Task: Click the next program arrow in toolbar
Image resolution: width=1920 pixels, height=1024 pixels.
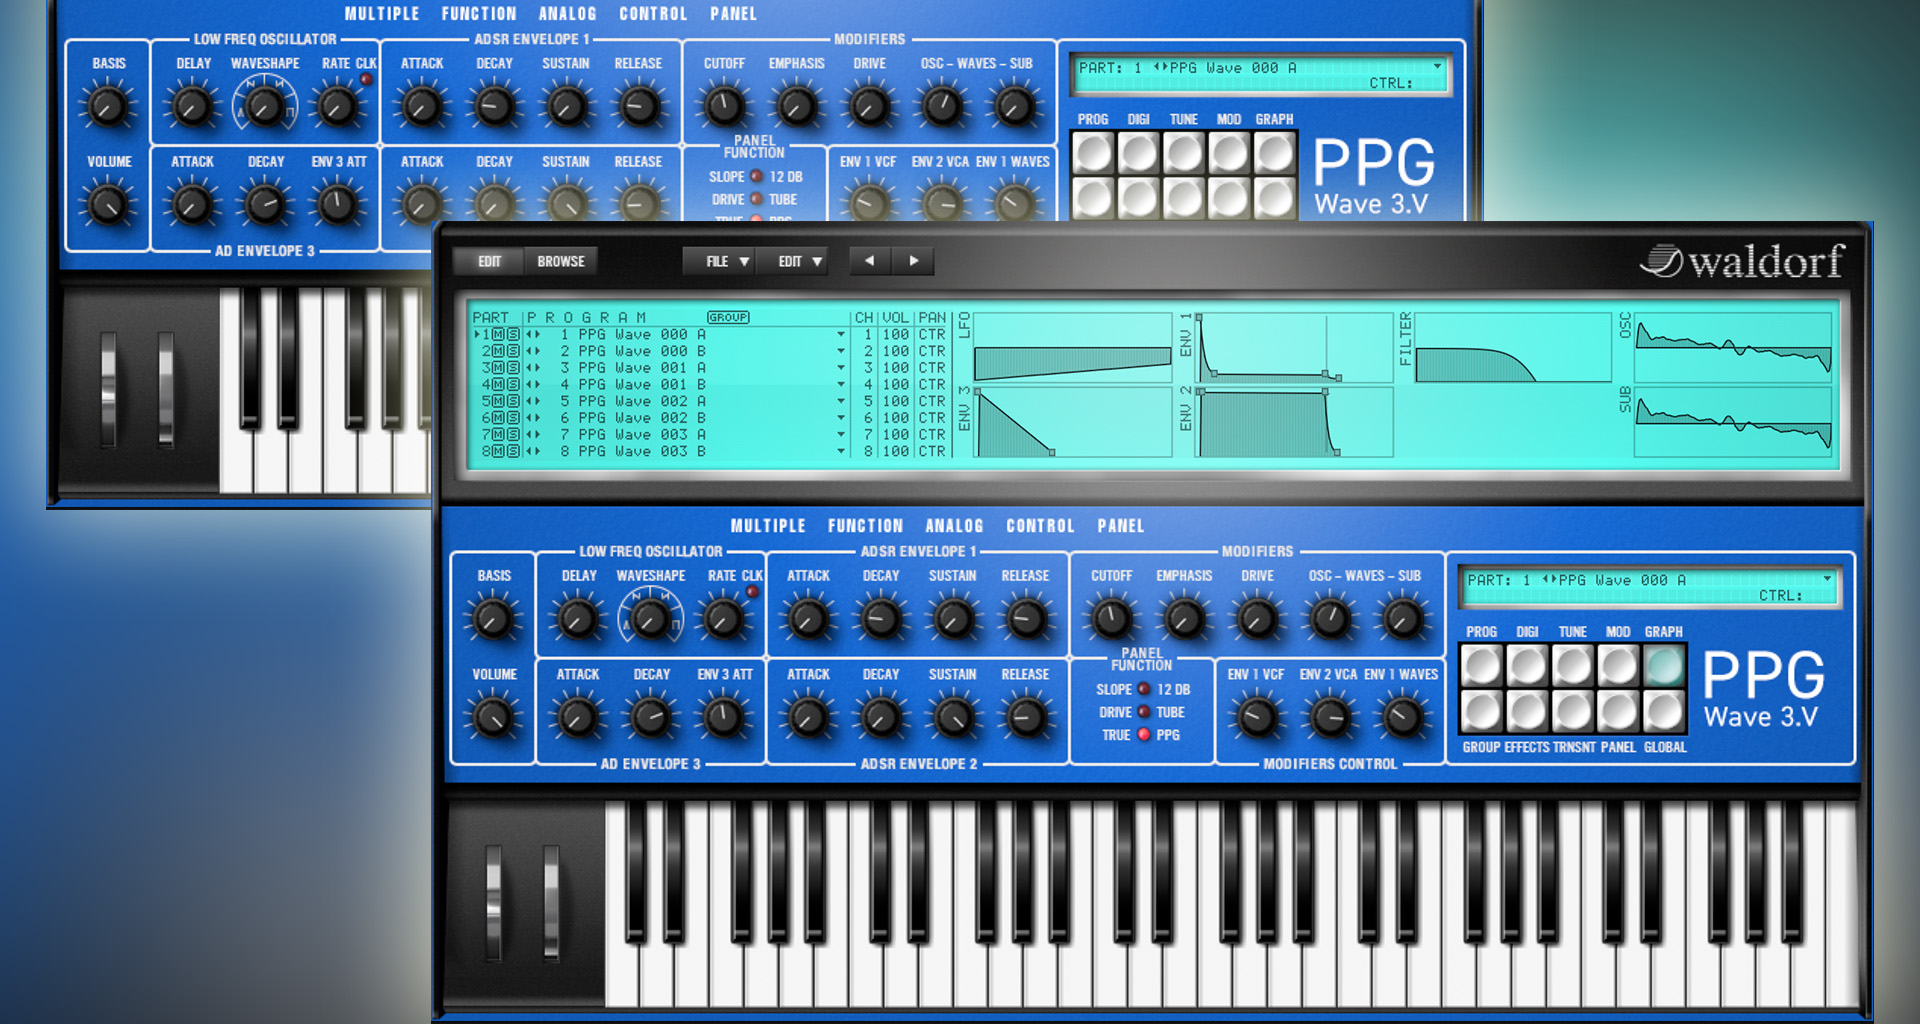Action: [913, 261]
